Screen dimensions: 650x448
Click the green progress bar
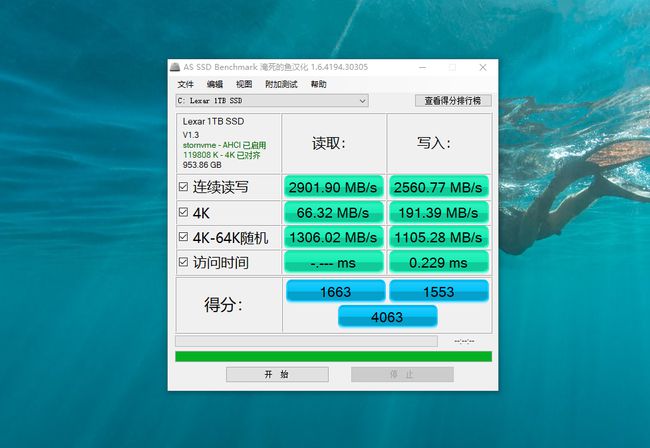click(333, 356)
